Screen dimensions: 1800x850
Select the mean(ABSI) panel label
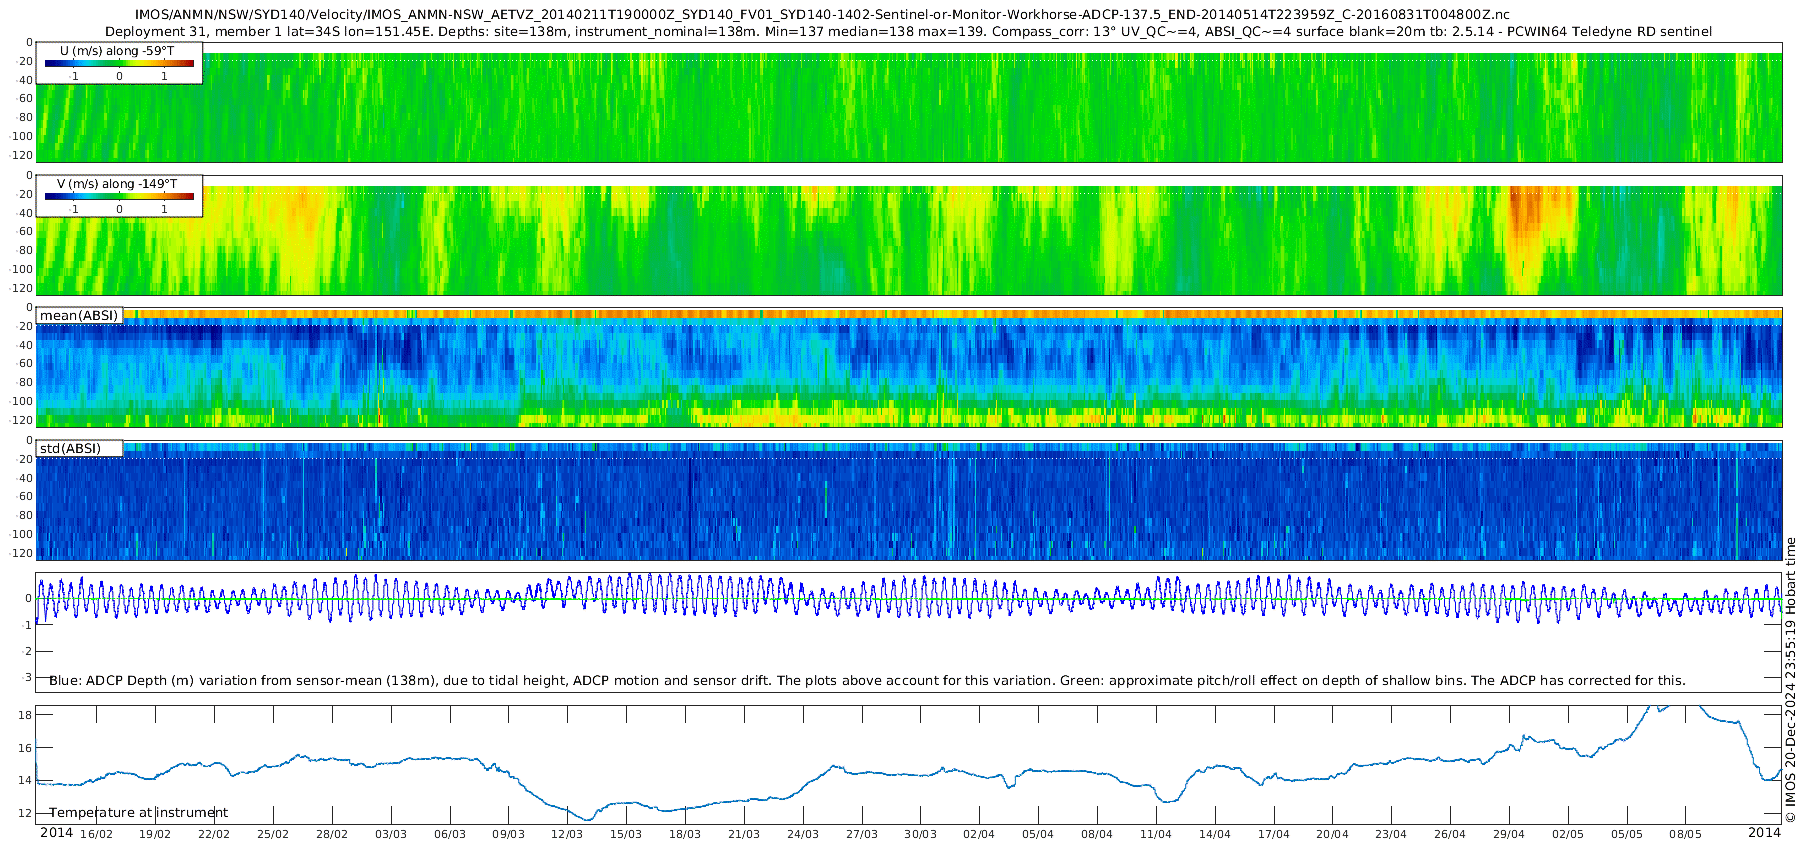click(79, 315)
